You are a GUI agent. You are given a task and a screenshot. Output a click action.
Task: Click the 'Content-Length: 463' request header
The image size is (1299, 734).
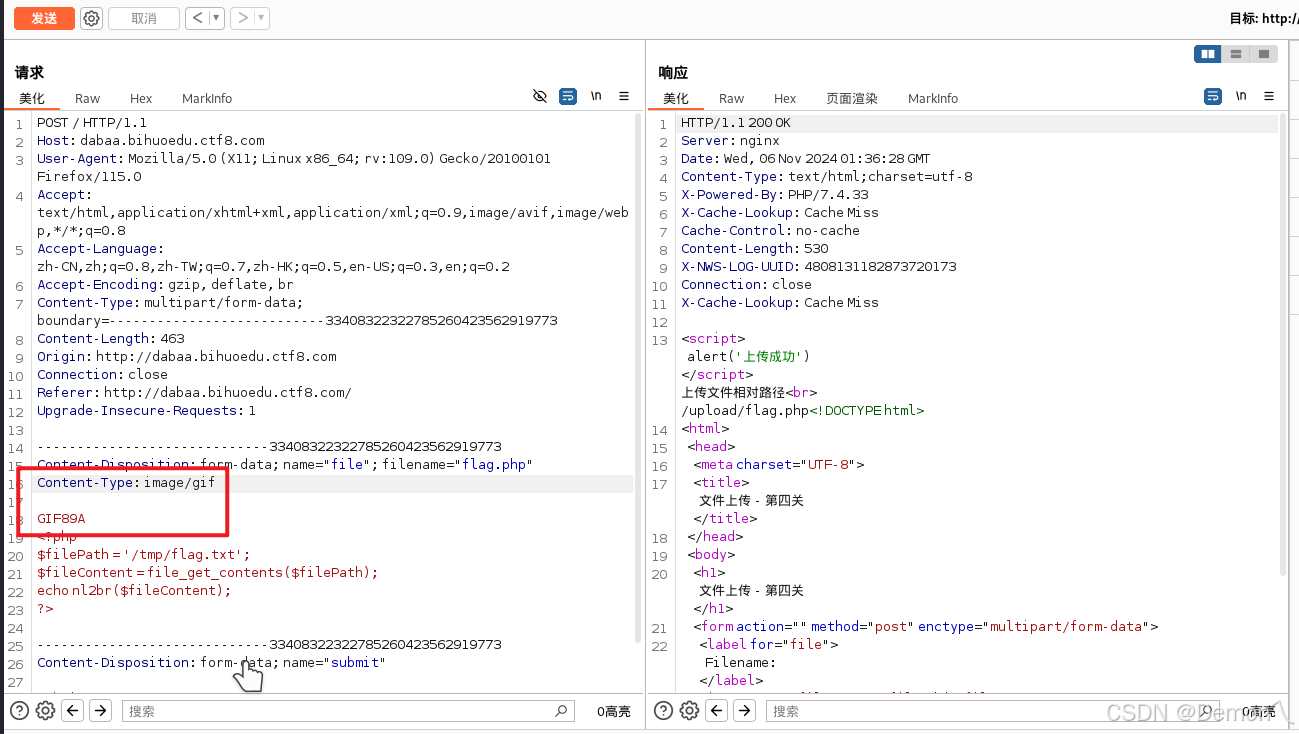pos(111,339)
